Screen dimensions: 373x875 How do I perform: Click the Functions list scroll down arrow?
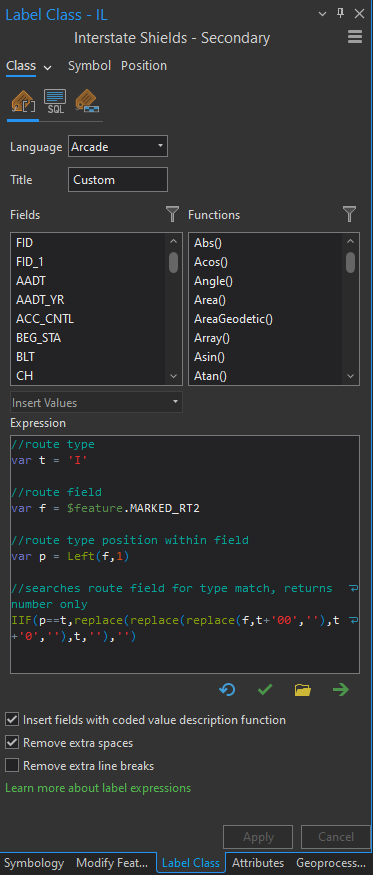(350, 376)
